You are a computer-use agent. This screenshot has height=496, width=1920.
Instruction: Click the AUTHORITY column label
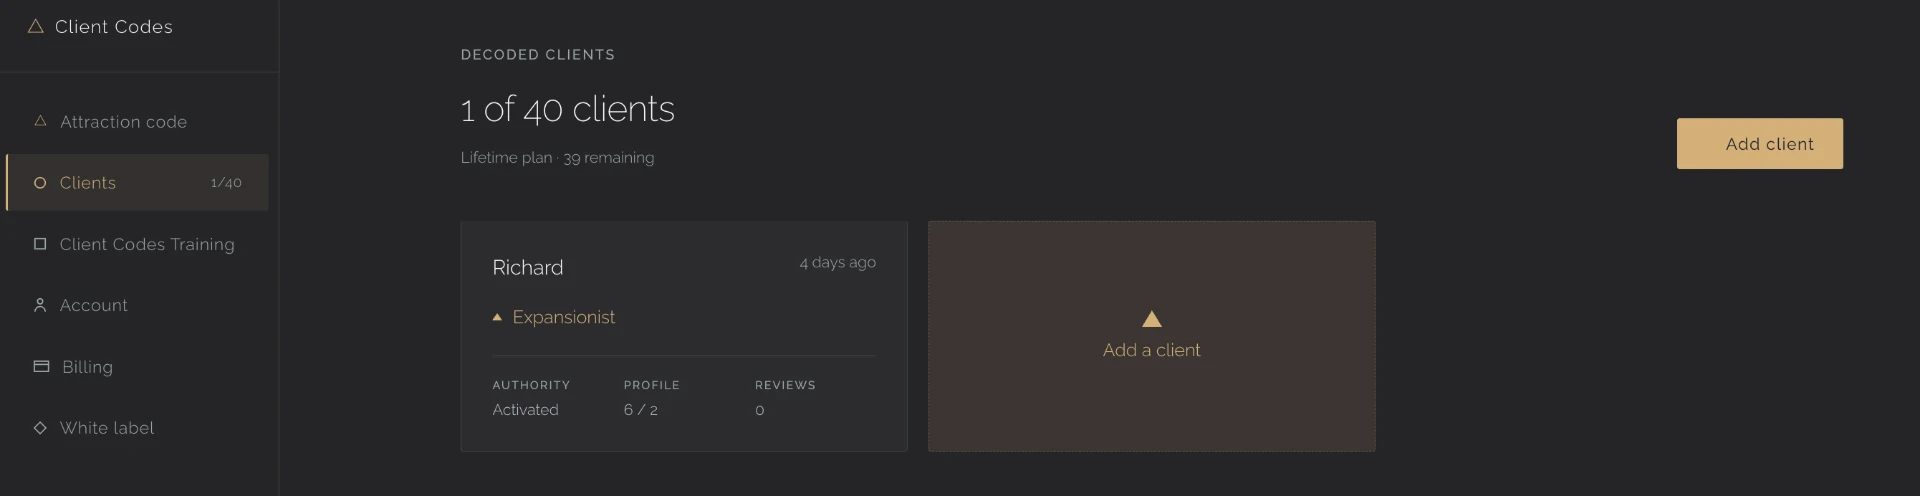click(x=531, y=385)
